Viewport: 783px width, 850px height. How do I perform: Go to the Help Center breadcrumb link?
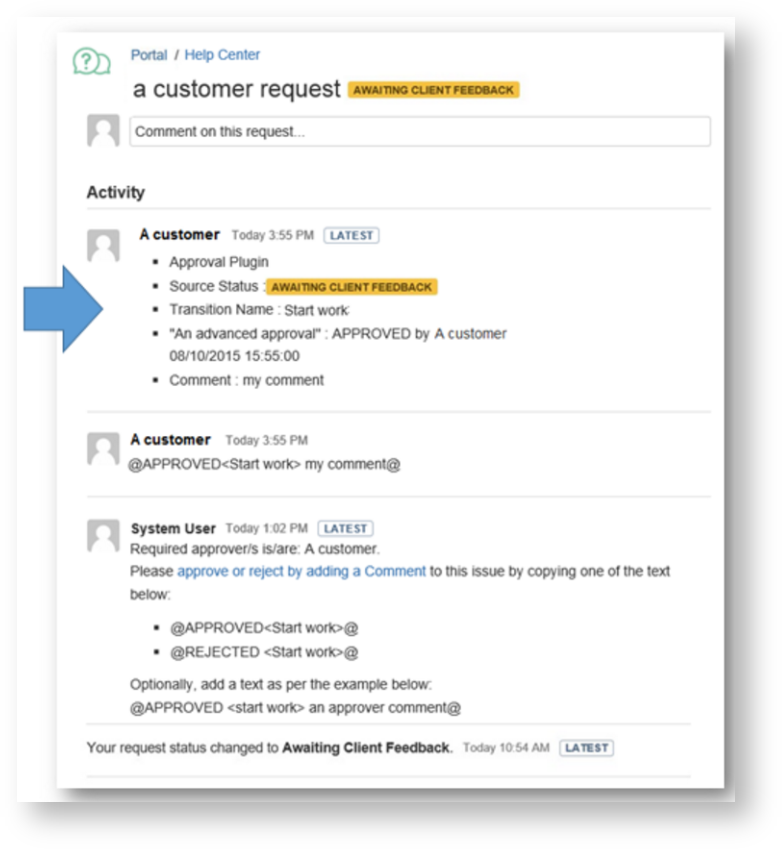[x=222, y=55]
